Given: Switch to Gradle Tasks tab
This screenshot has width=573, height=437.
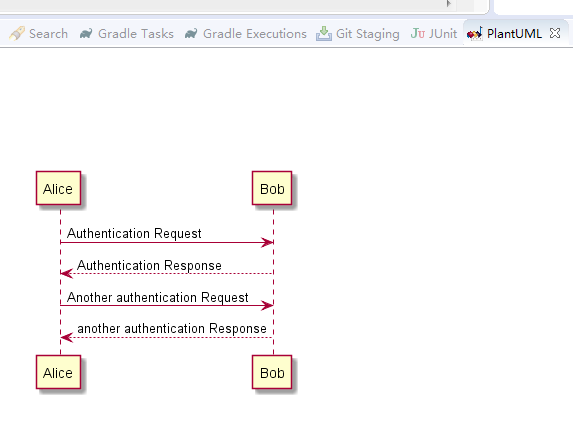Looking at the screenshot, I should pyautogui.click(x=126, y=34).
